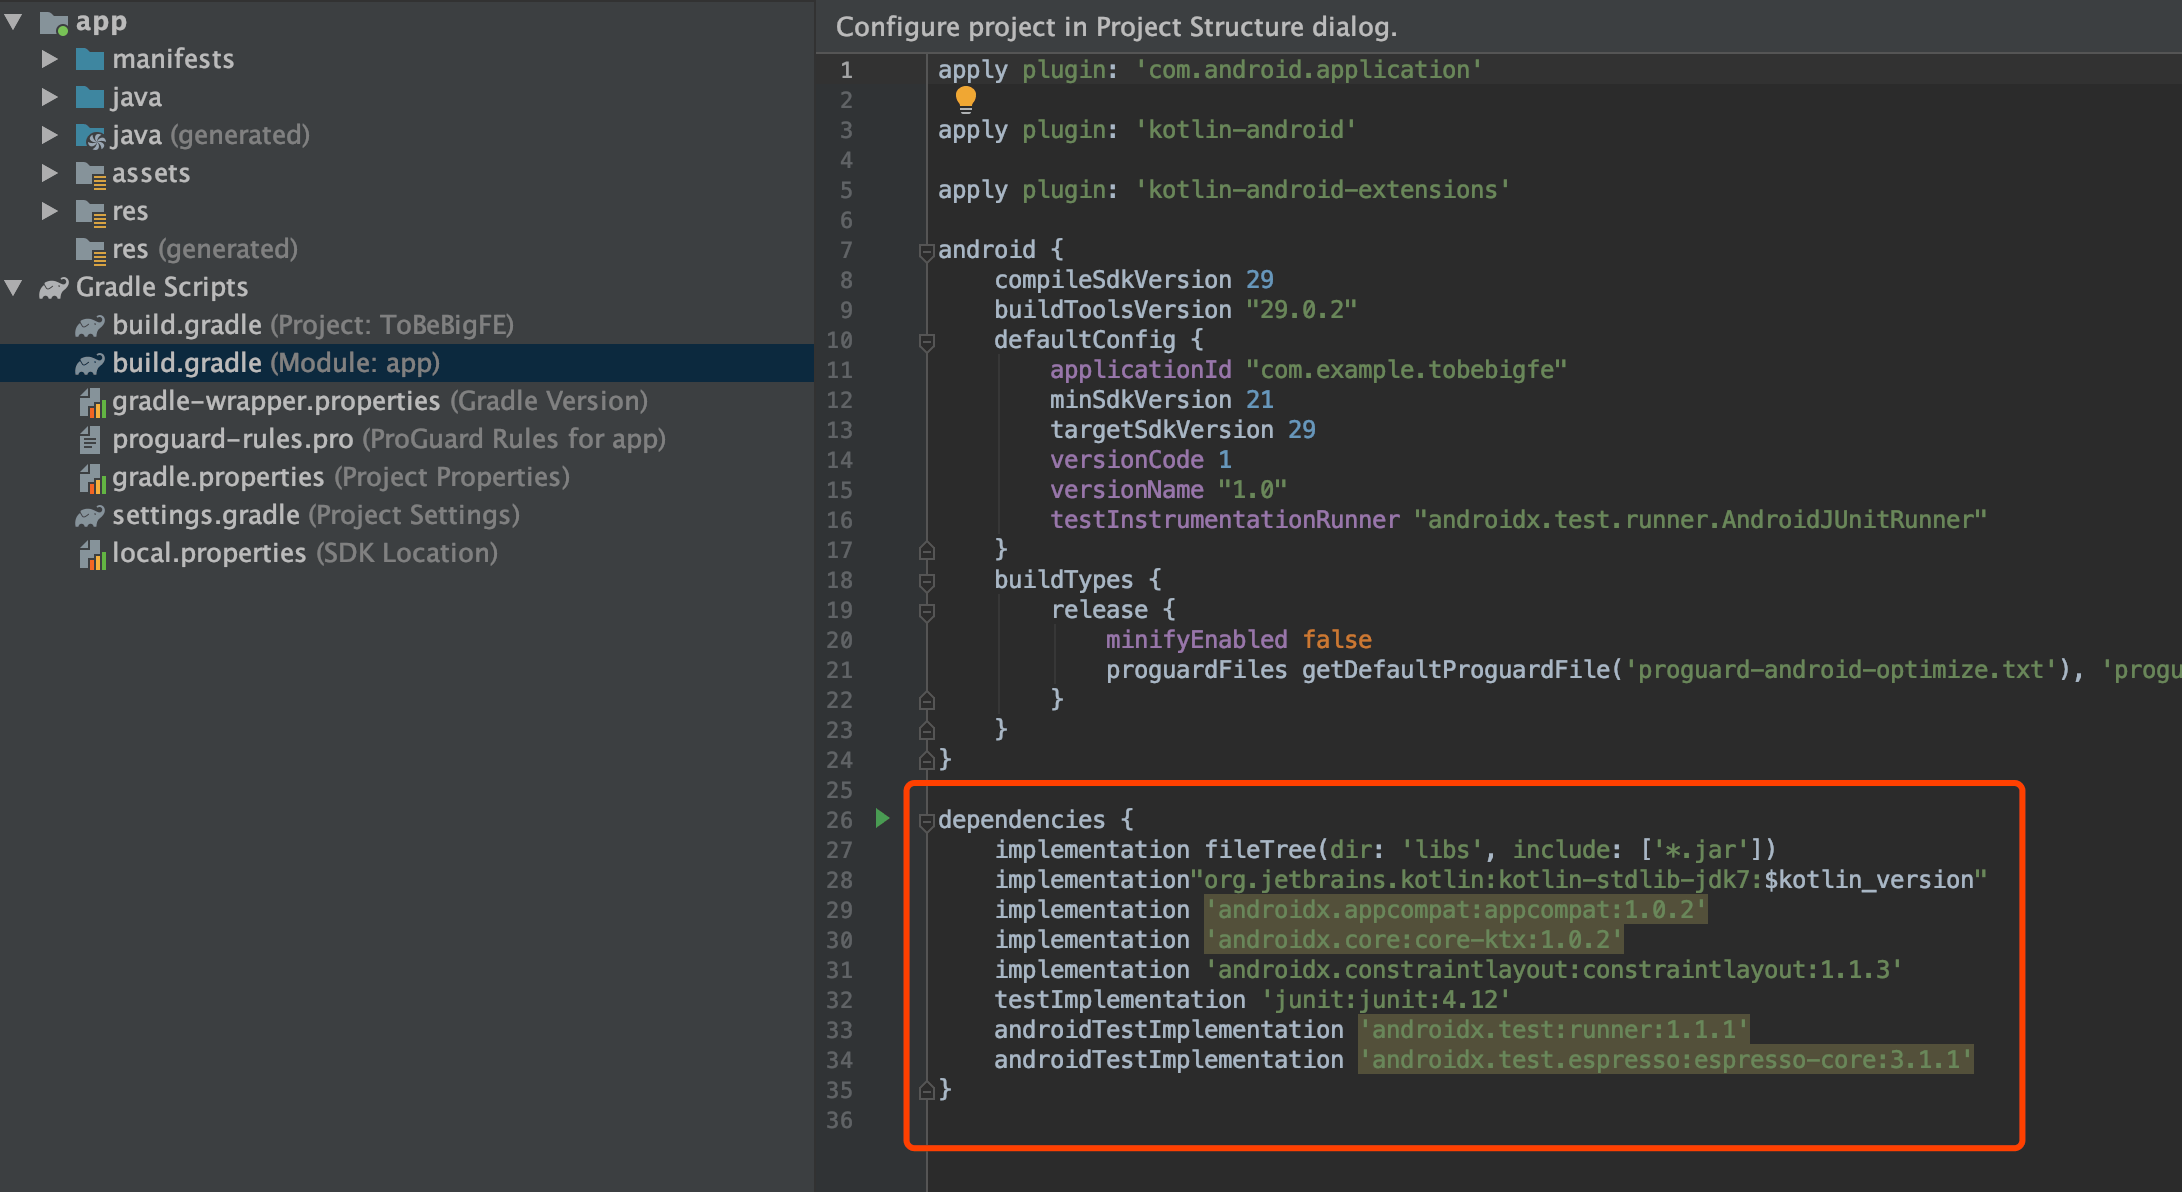Click the highlighted appcompat dependency string
Image resolution: width=2182 pixels, height=1192 pixels.
1455,910
